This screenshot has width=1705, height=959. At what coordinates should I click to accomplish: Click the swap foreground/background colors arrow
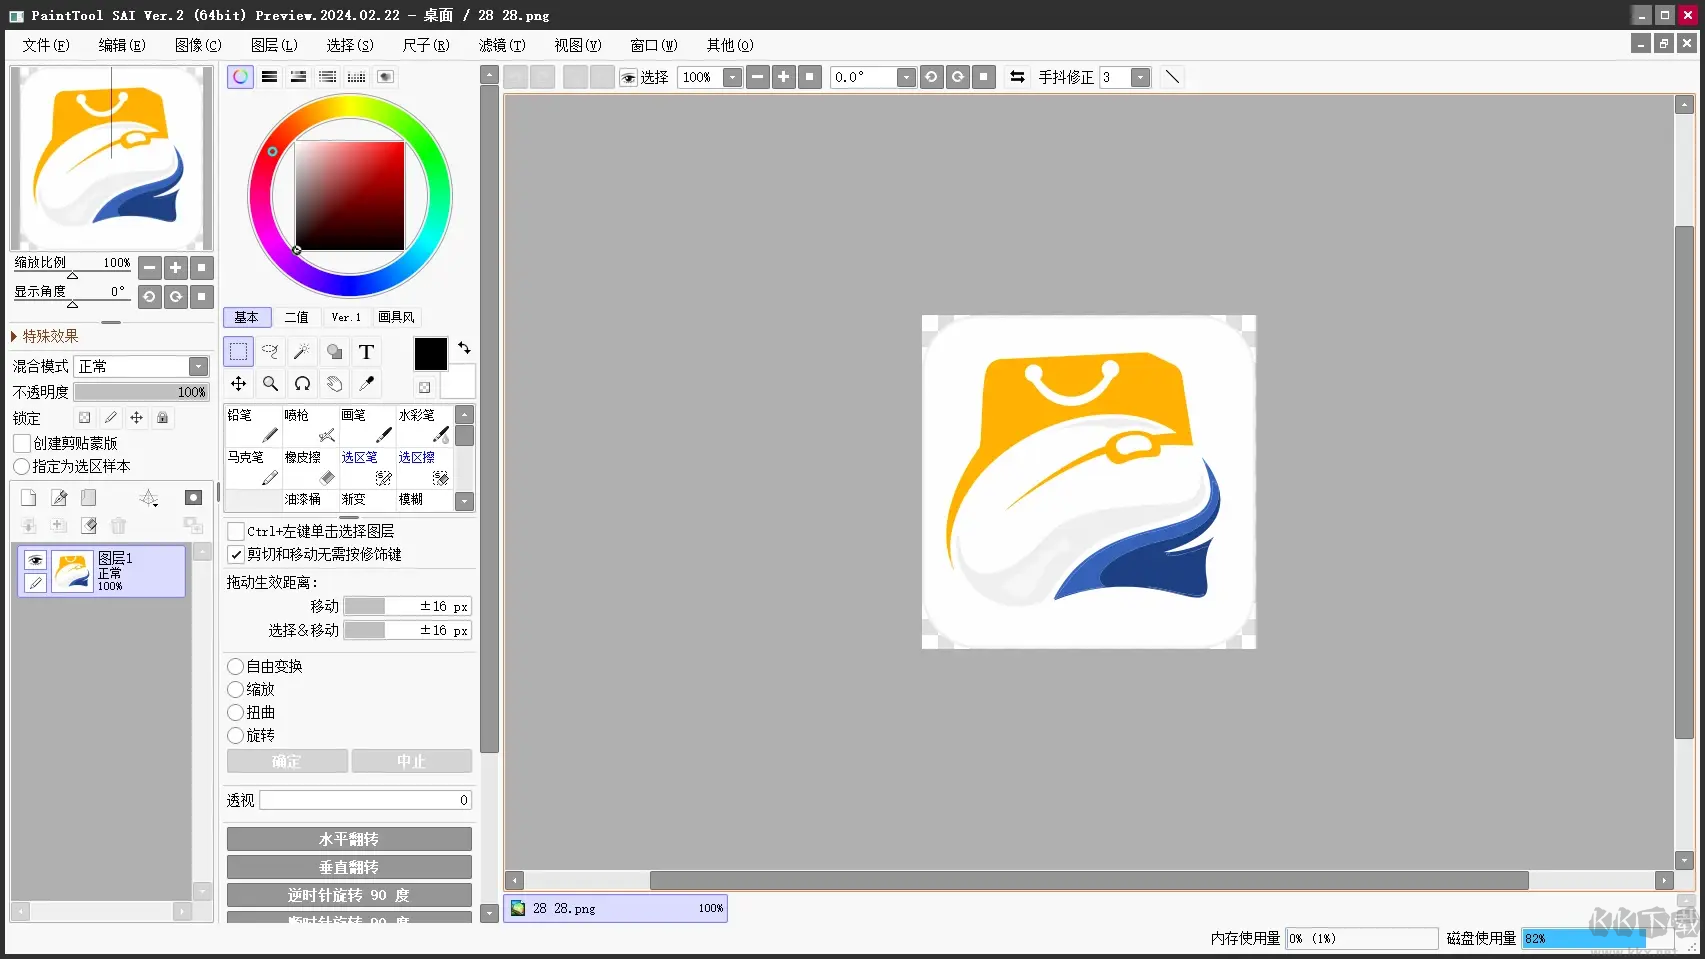(x=464, y=348)
